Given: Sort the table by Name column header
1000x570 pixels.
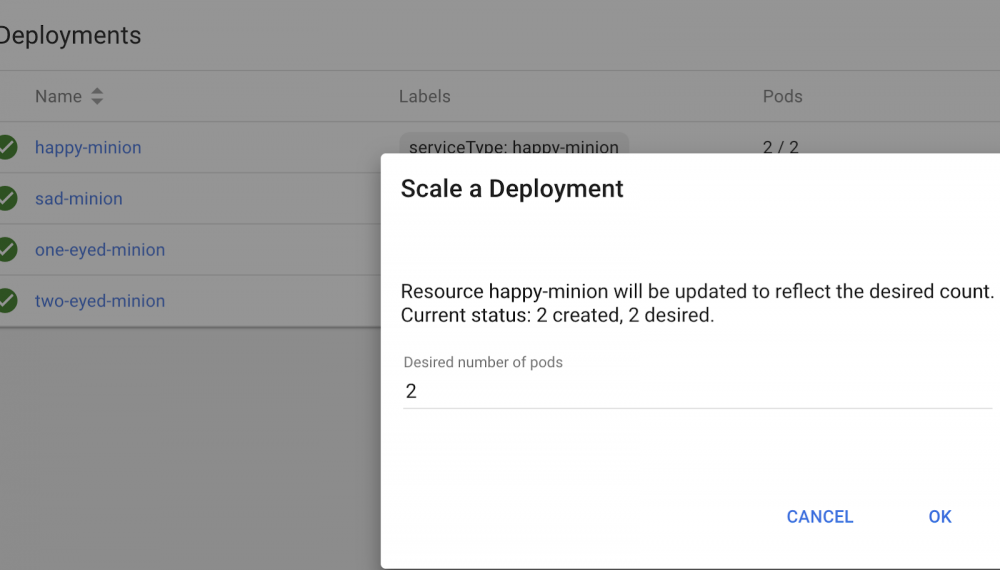Looking at the screenshot, I should tap(58, 97).
